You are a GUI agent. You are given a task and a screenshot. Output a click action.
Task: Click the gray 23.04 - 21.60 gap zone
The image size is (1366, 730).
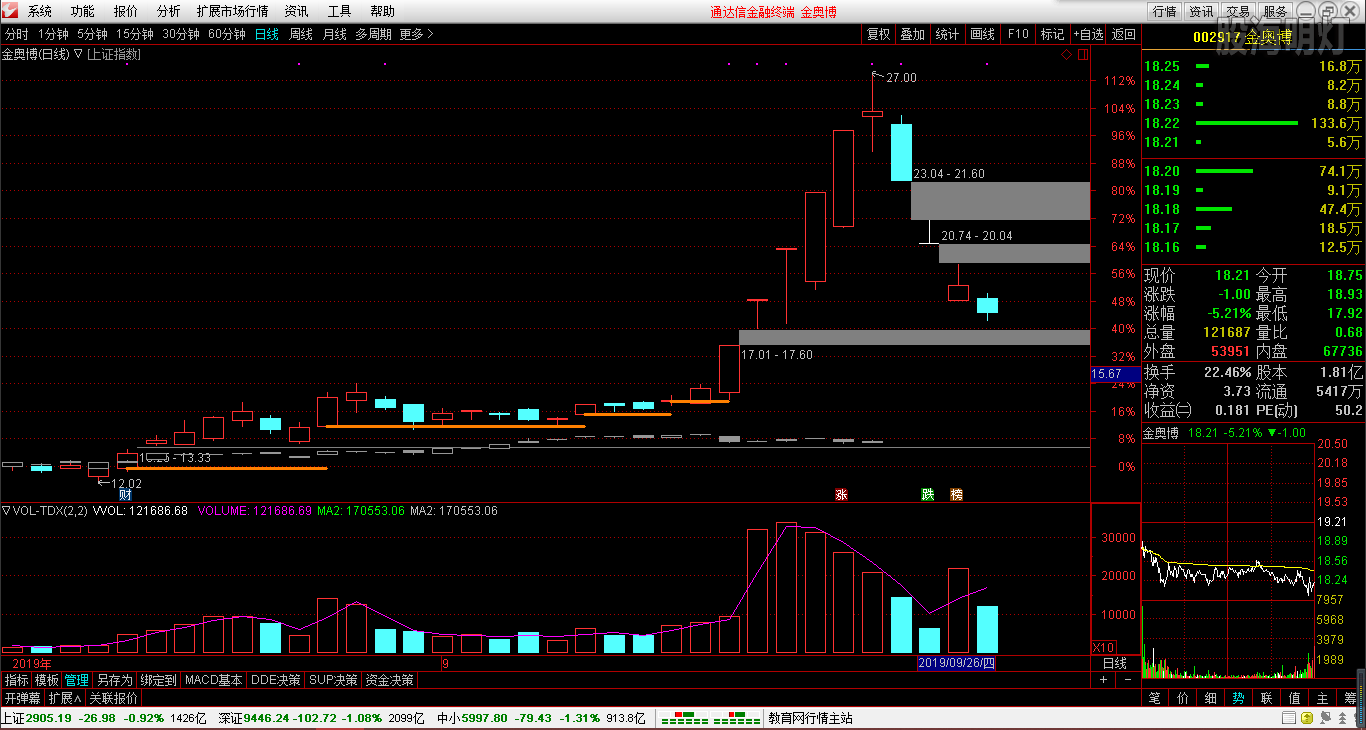point(1000,201)
